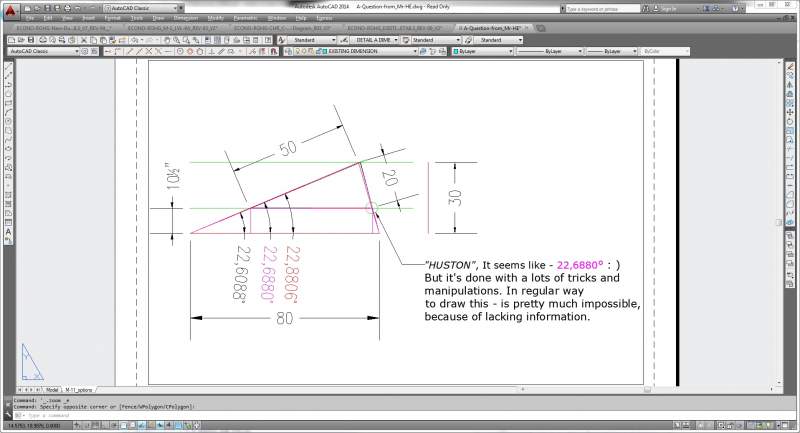This screenshot has width=800, height=433.
Task: Open Layer Properties Manager icon
Action: coord(288,51)
